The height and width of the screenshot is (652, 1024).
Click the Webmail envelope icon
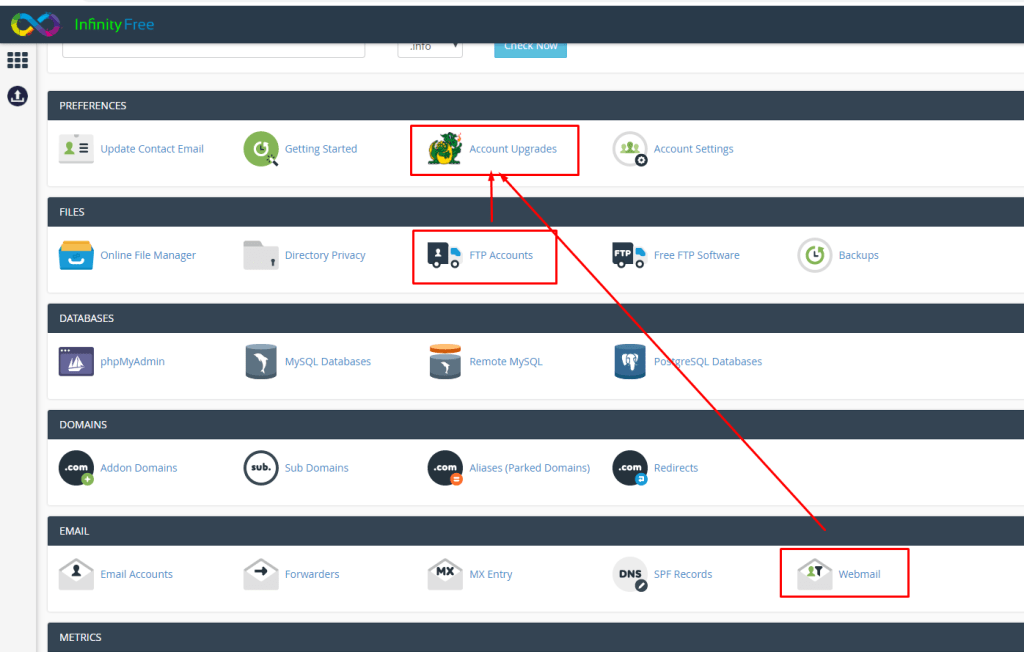[x=814, y=574]
